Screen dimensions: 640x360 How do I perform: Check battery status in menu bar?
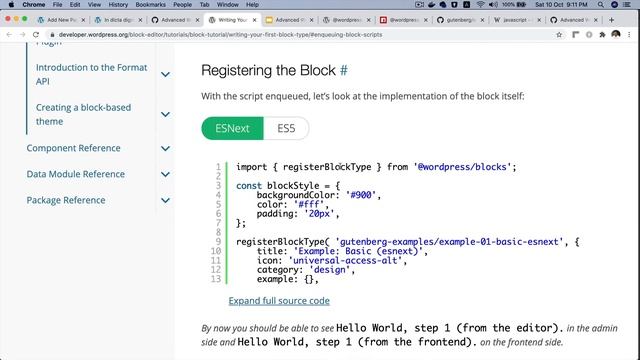(x=514, y=4)
